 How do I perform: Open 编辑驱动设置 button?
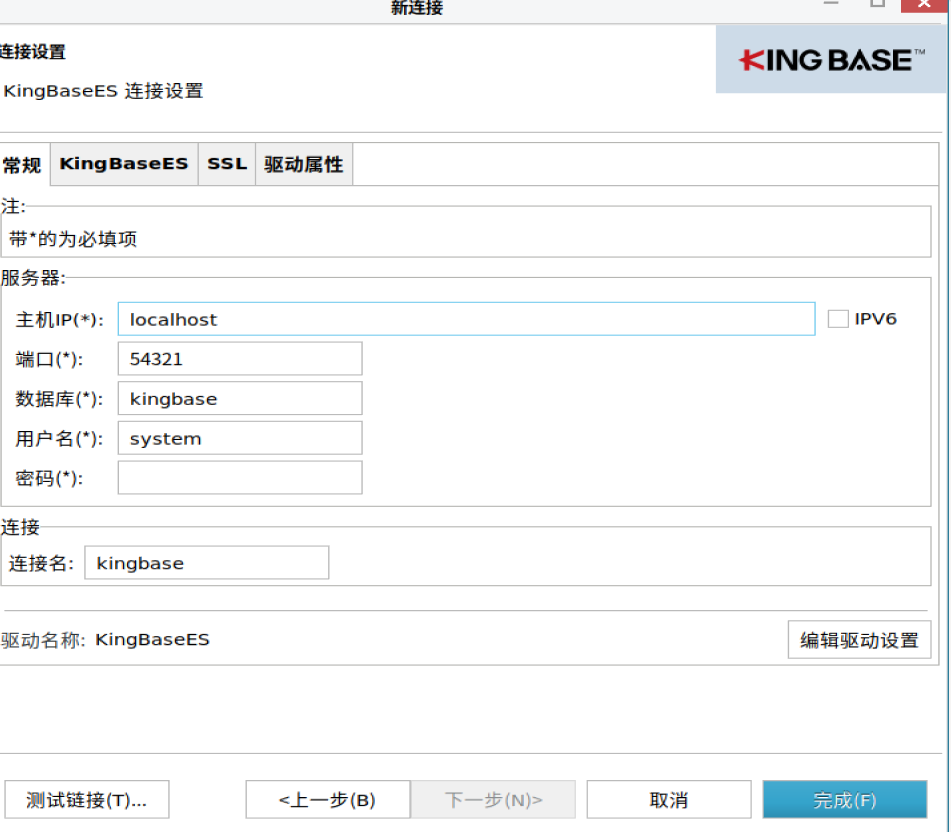[x=859, y=640]
